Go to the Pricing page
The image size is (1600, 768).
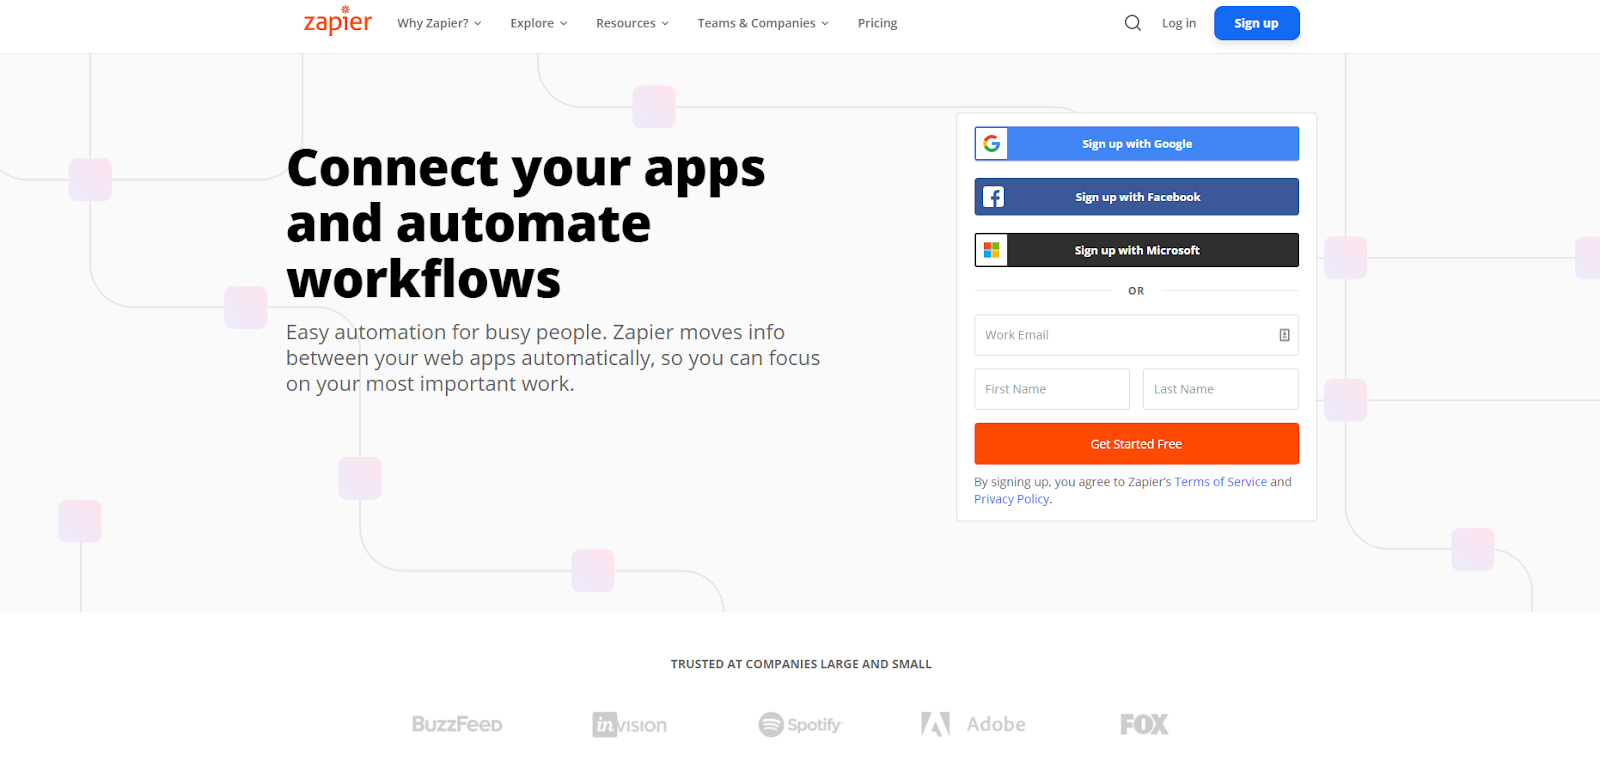tap(877, 23)
